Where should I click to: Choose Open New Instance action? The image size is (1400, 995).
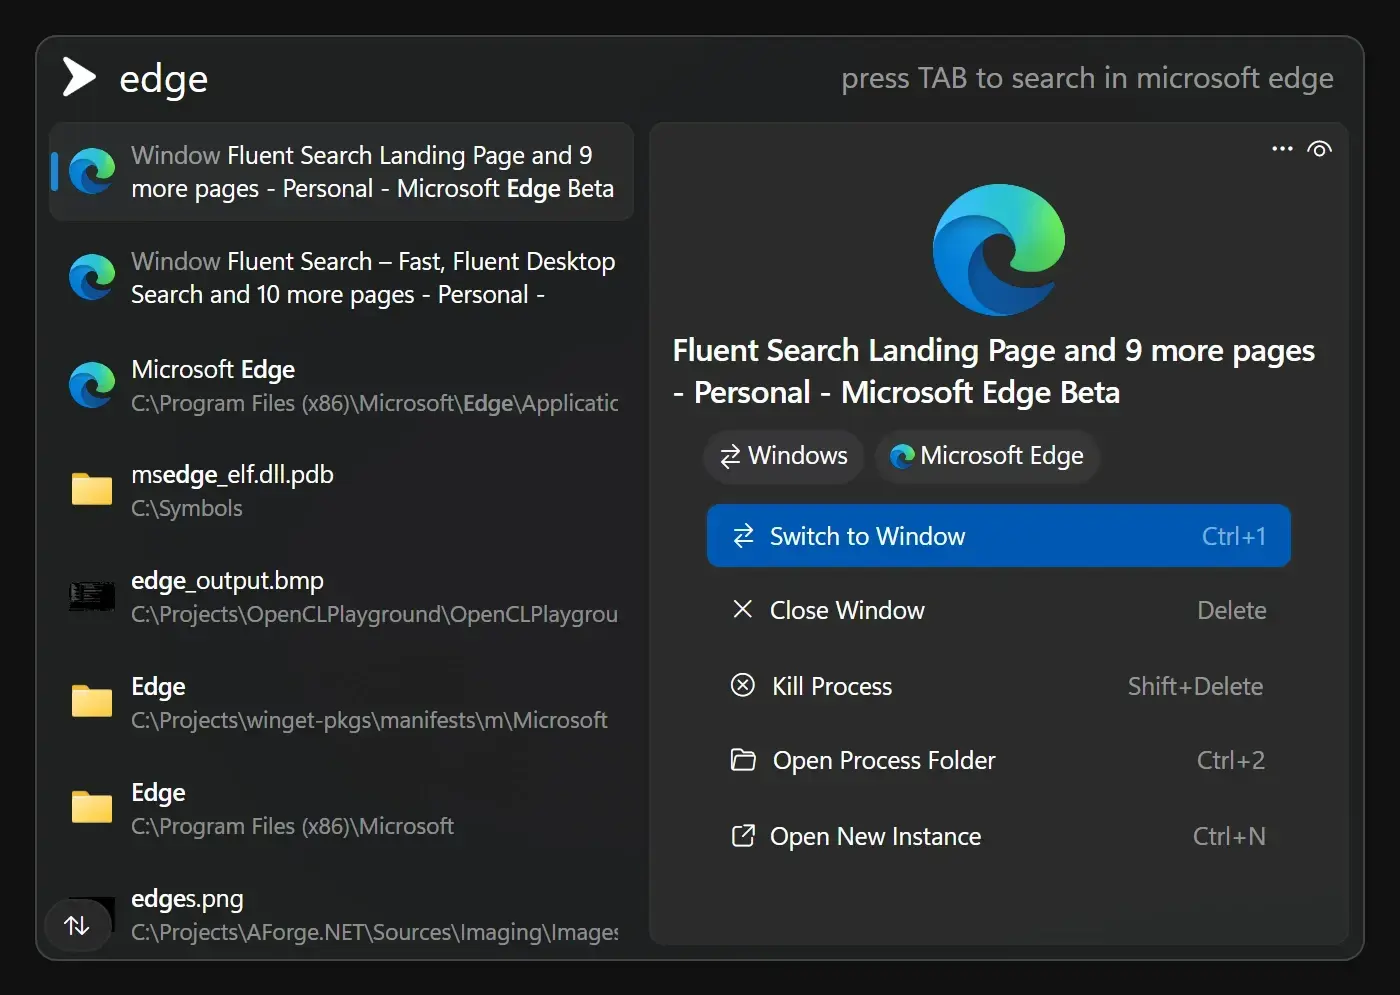coord(999,836)
